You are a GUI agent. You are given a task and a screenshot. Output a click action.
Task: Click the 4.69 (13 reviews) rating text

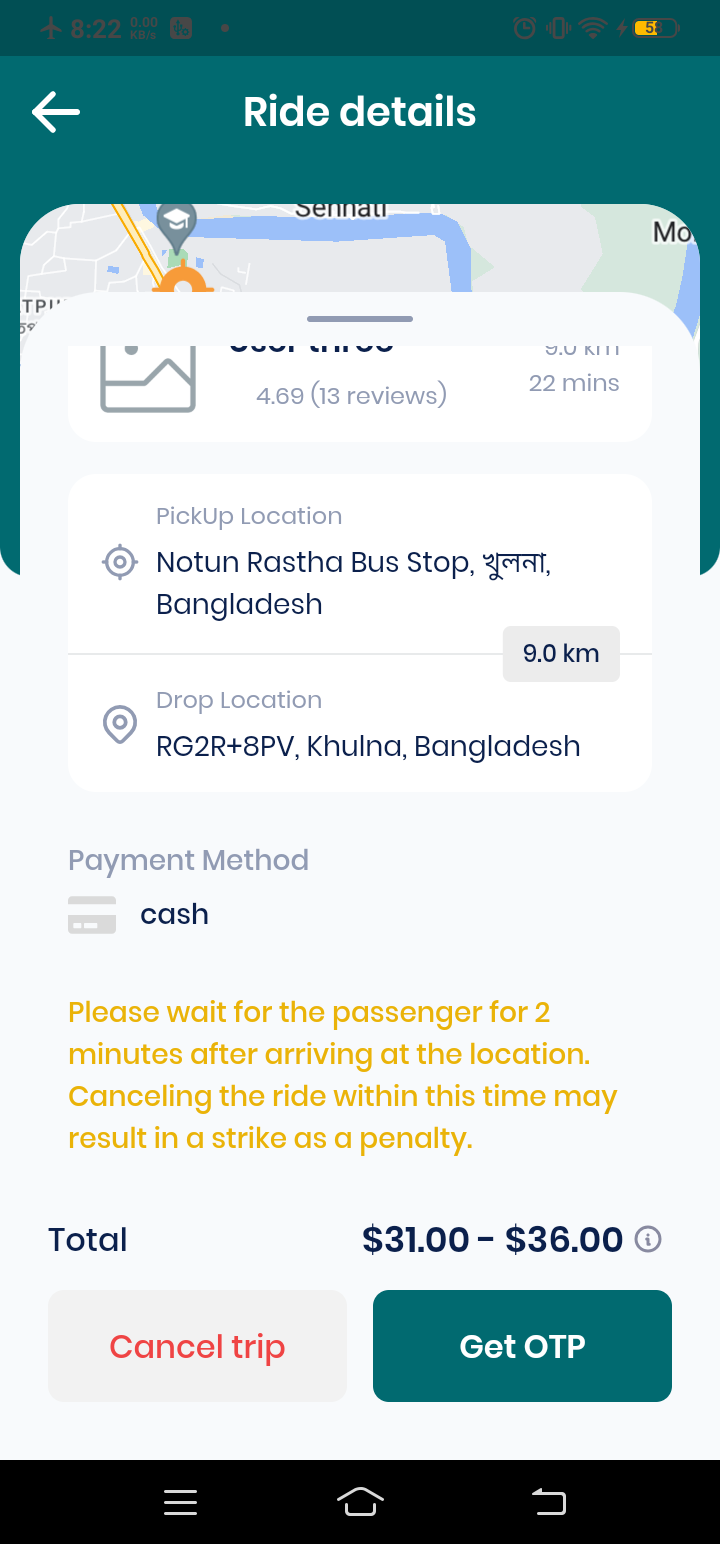[351, 396]
